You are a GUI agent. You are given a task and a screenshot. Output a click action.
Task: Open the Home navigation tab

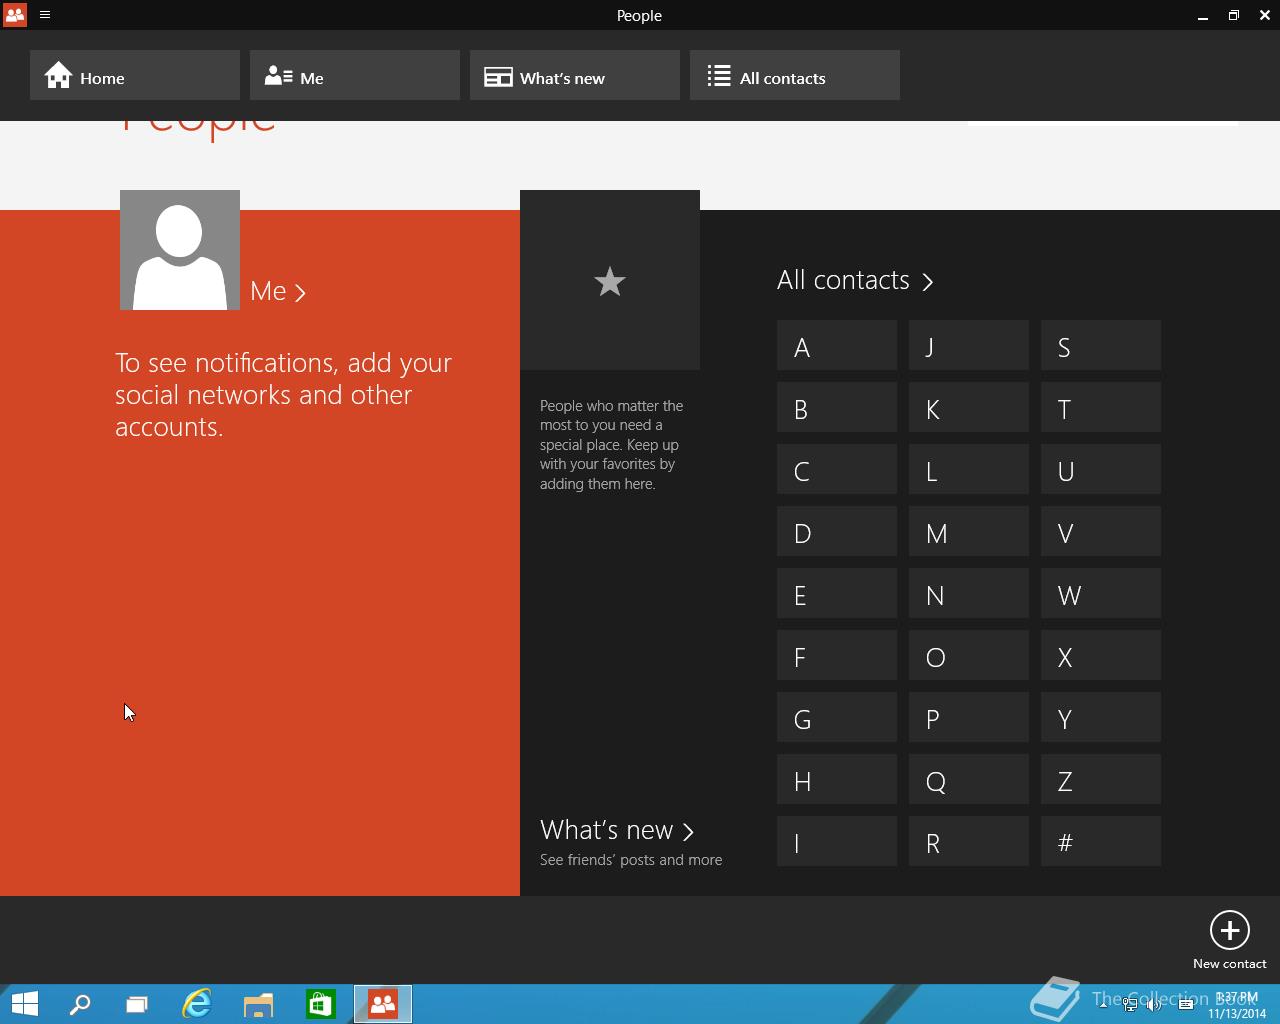[135, 75]
